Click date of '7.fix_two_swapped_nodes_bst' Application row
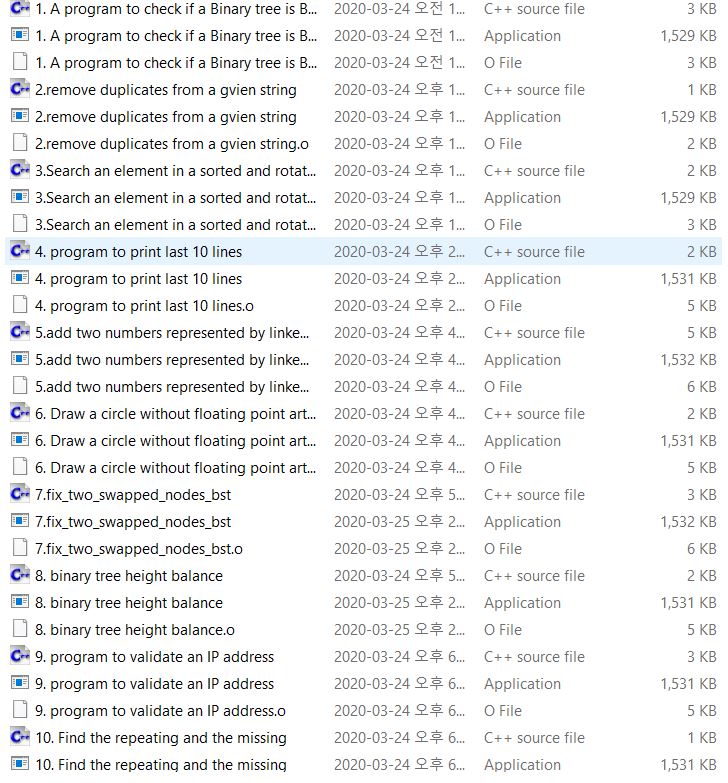Screen dimensions: 728x783 [x=399, y=521]
